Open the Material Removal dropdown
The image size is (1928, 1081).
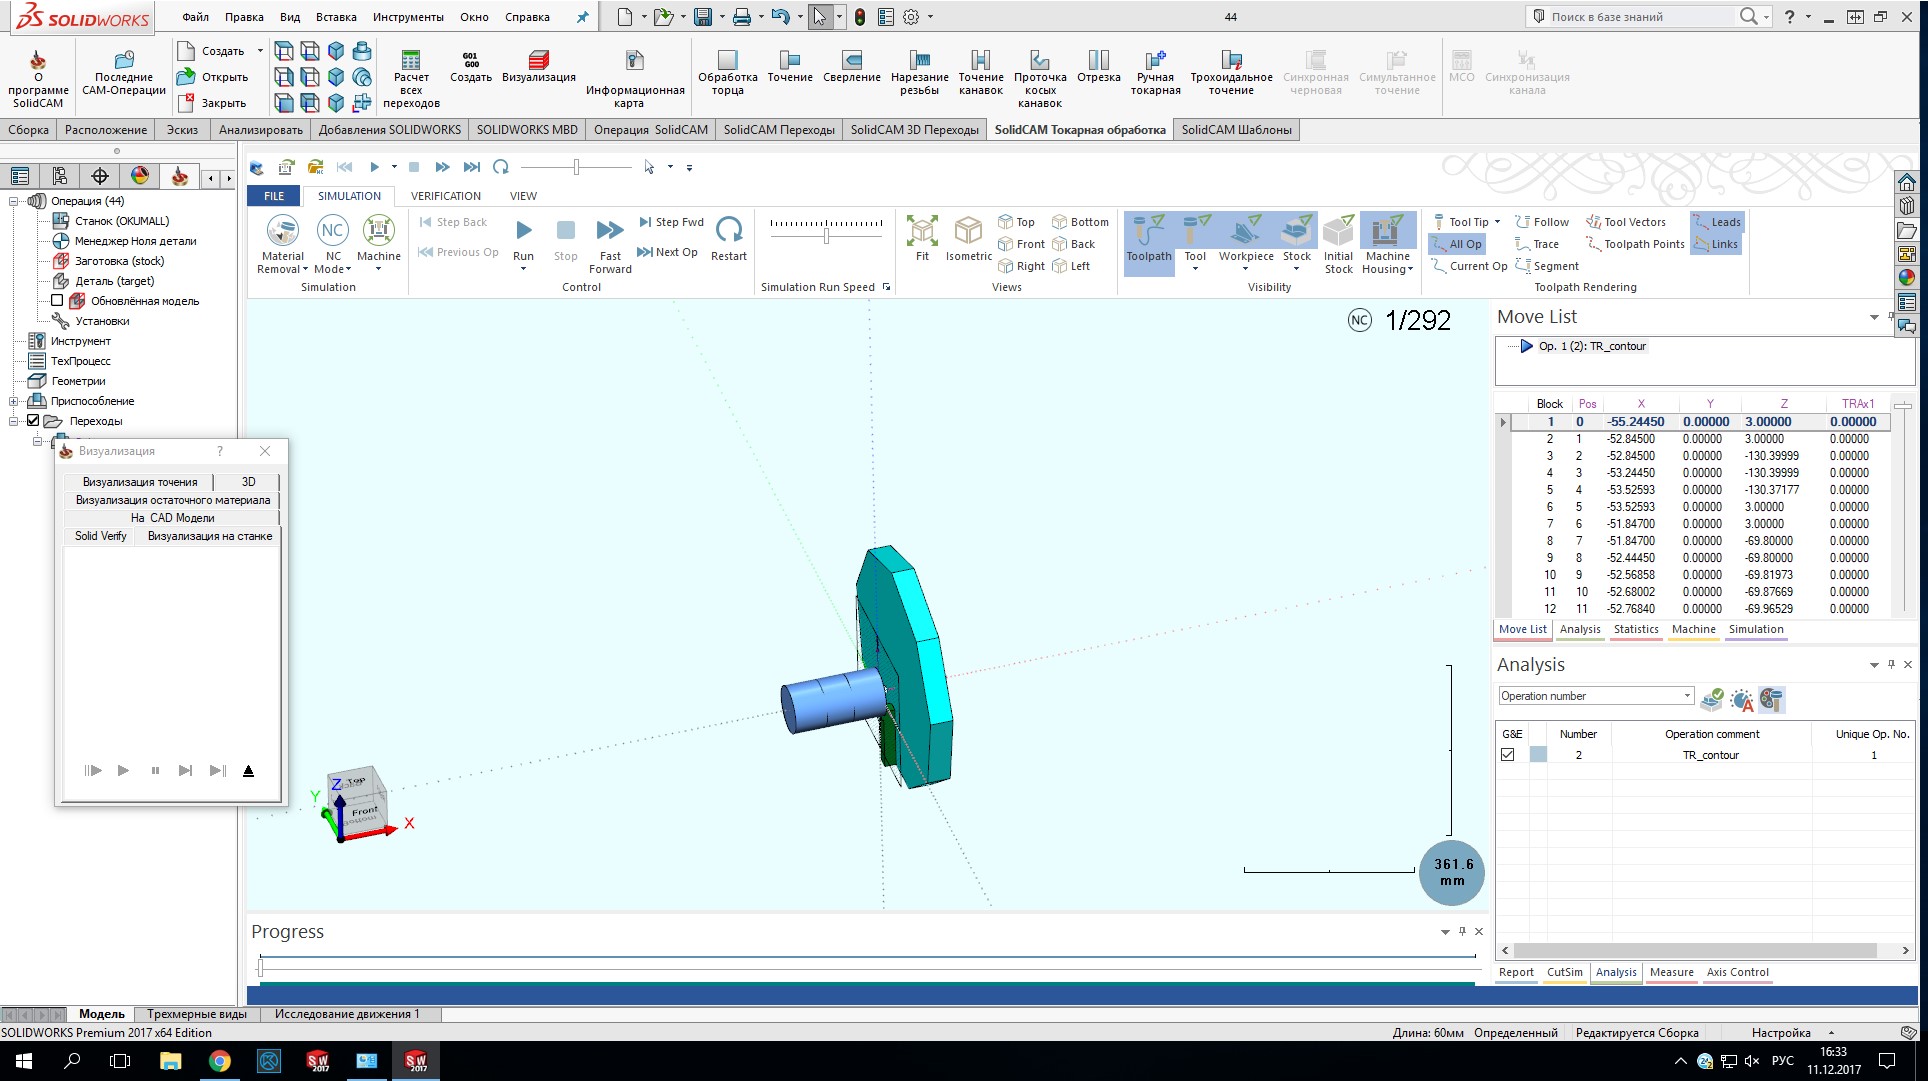click(305, 269)
